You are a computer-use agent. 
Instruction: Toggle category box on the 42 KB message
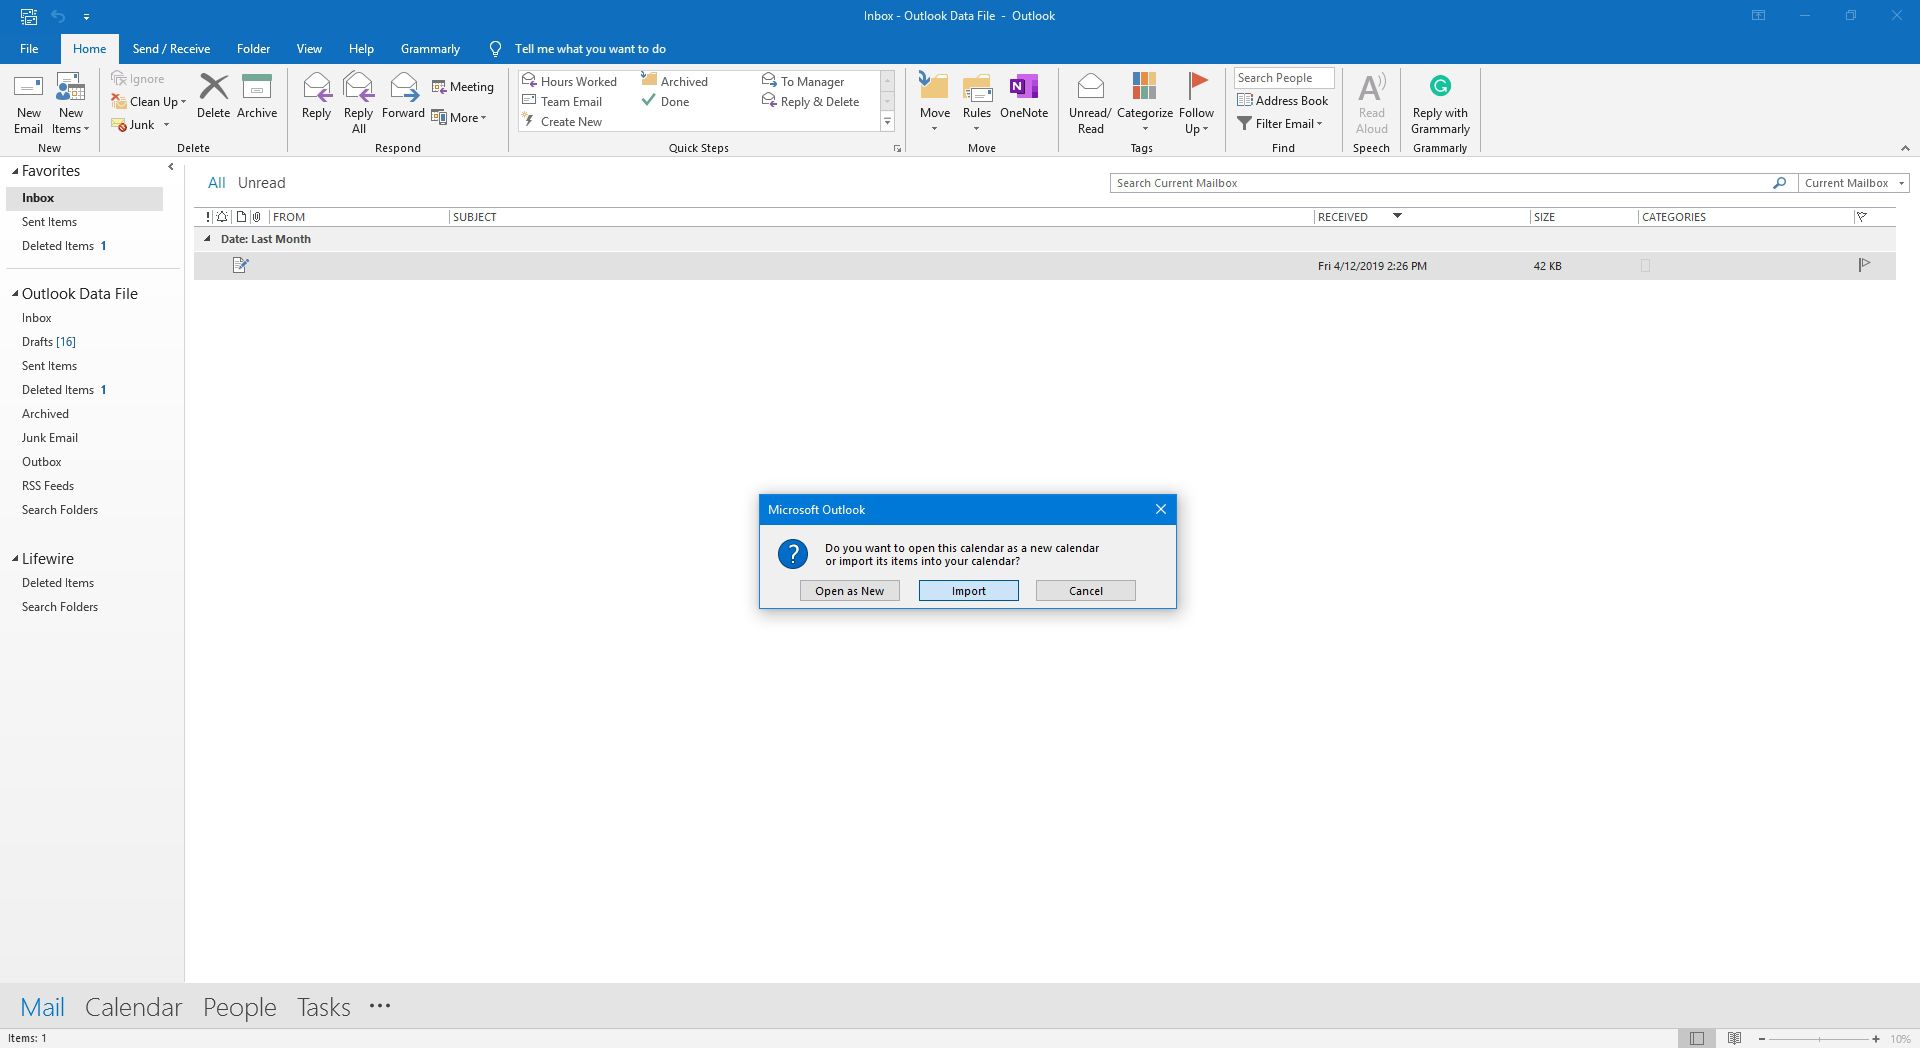point(1645,266)
